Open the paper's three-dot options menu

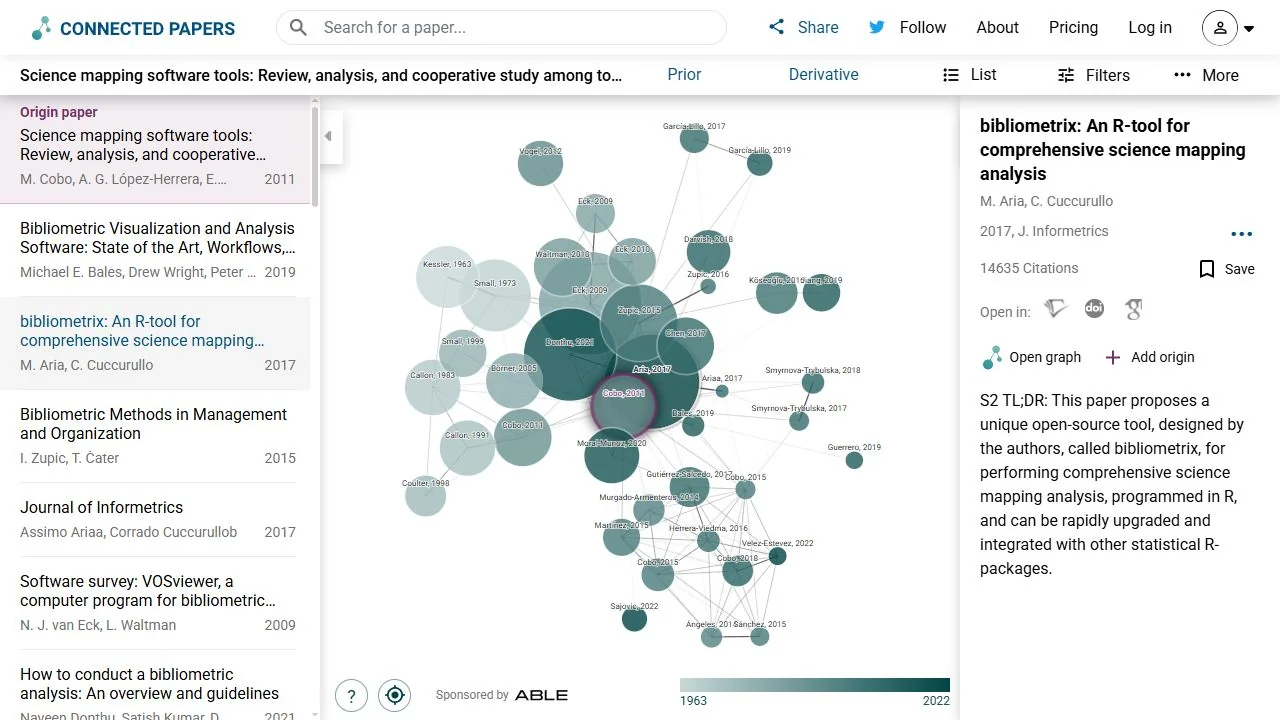pyautogui.click(x=1242, y=234)
